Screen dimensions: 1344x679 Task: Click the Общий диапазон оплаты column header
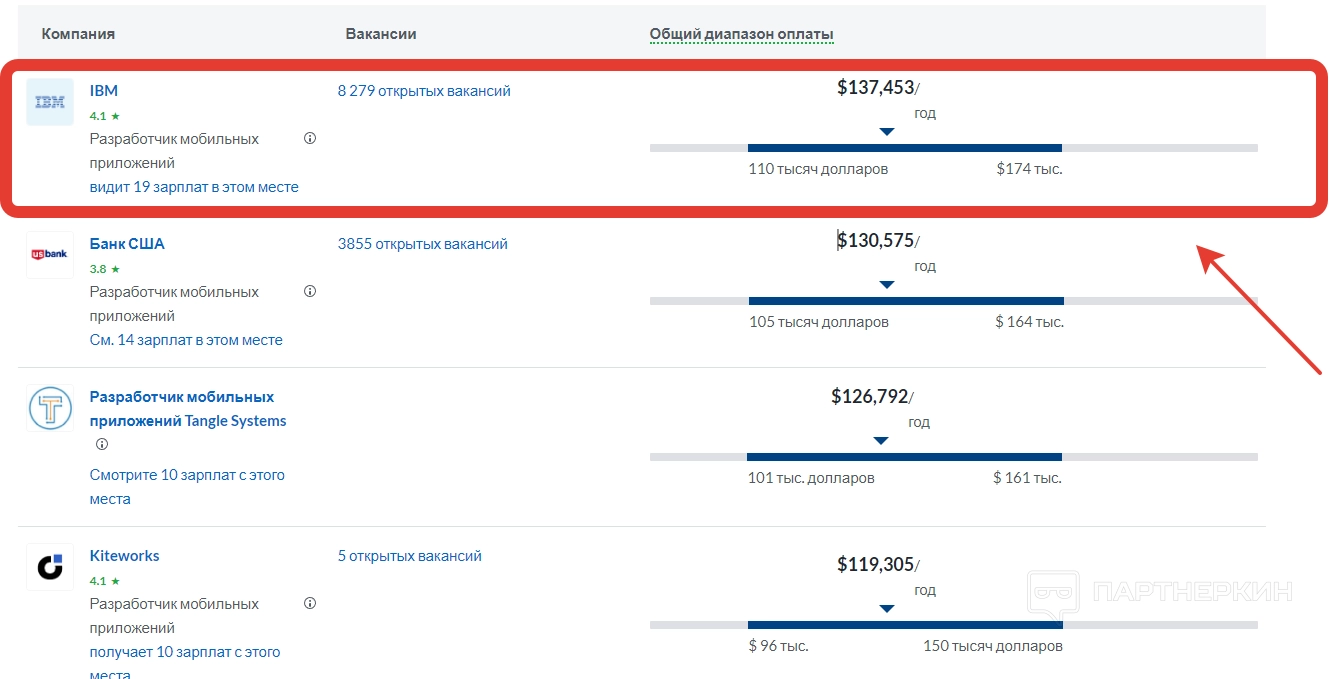coord(741,35)
